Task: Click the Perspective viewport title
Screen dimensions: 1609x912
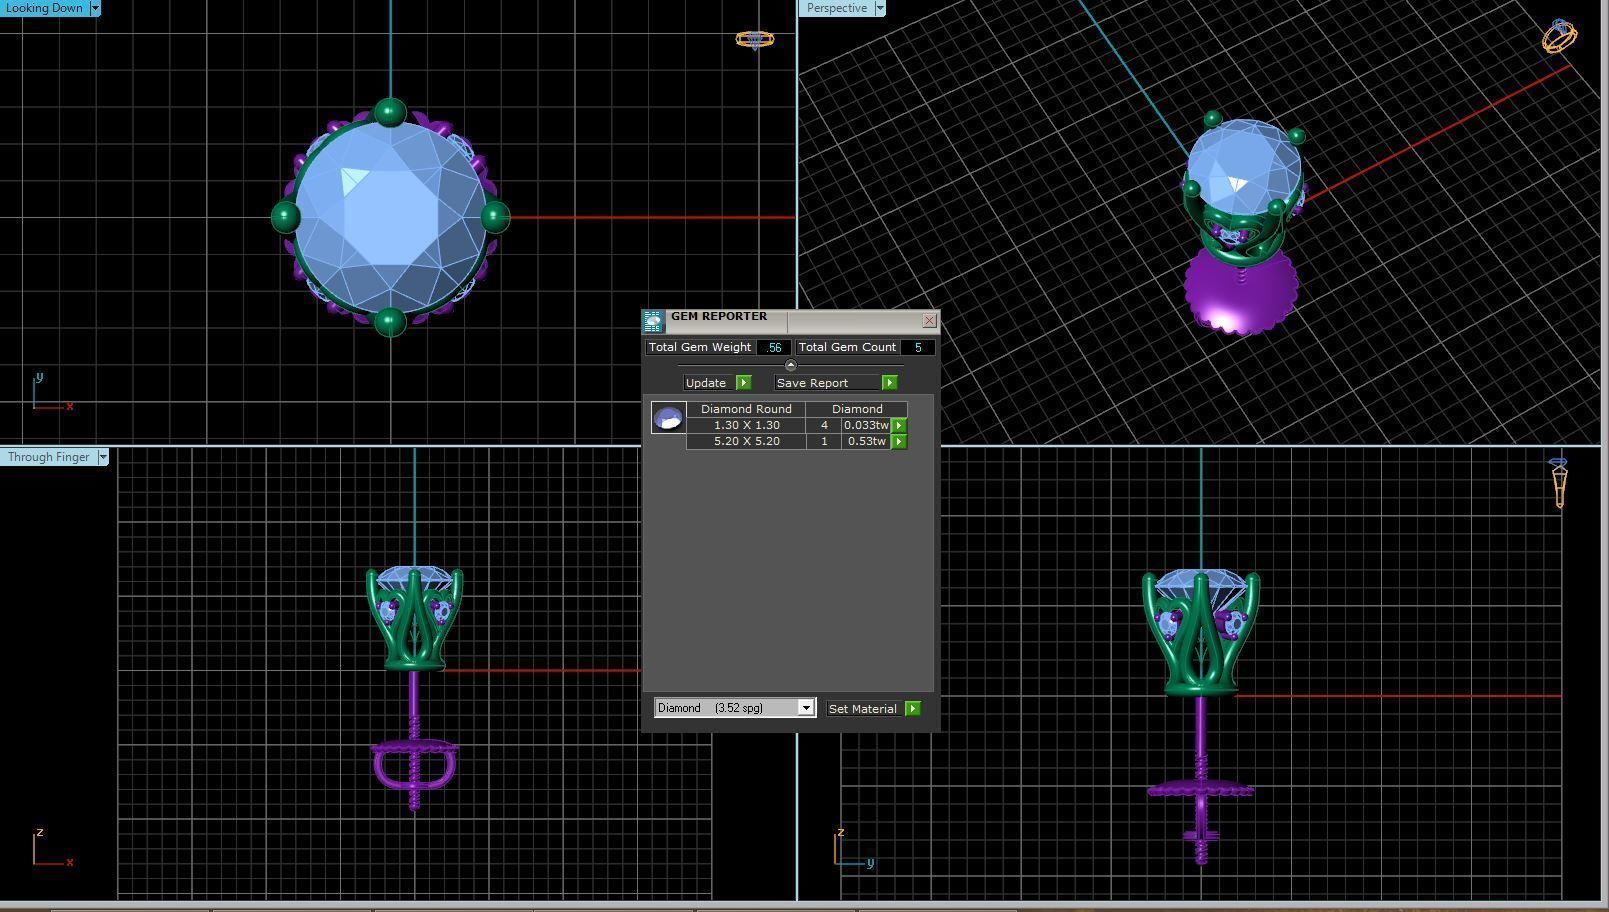Action: tap(837, 8)
